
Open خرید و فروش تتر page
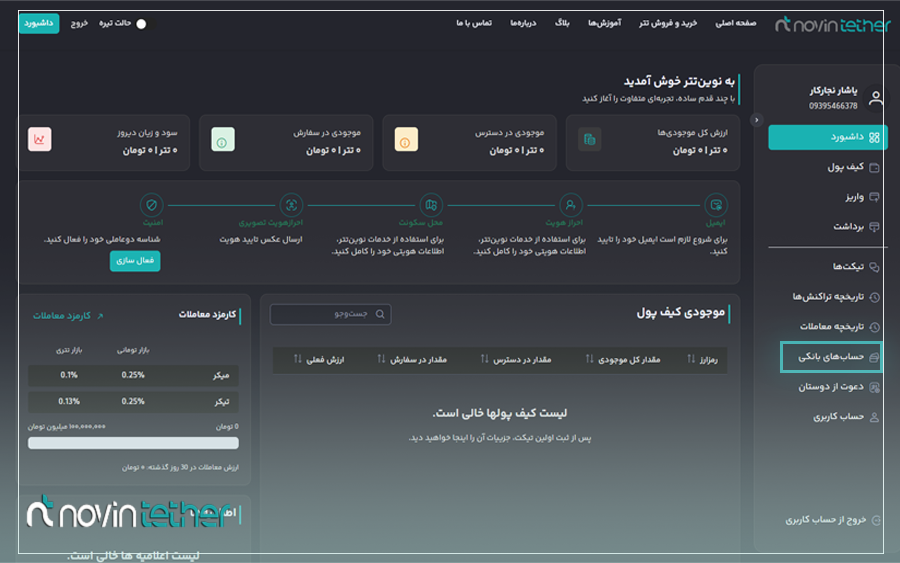[x=668, y=23]
